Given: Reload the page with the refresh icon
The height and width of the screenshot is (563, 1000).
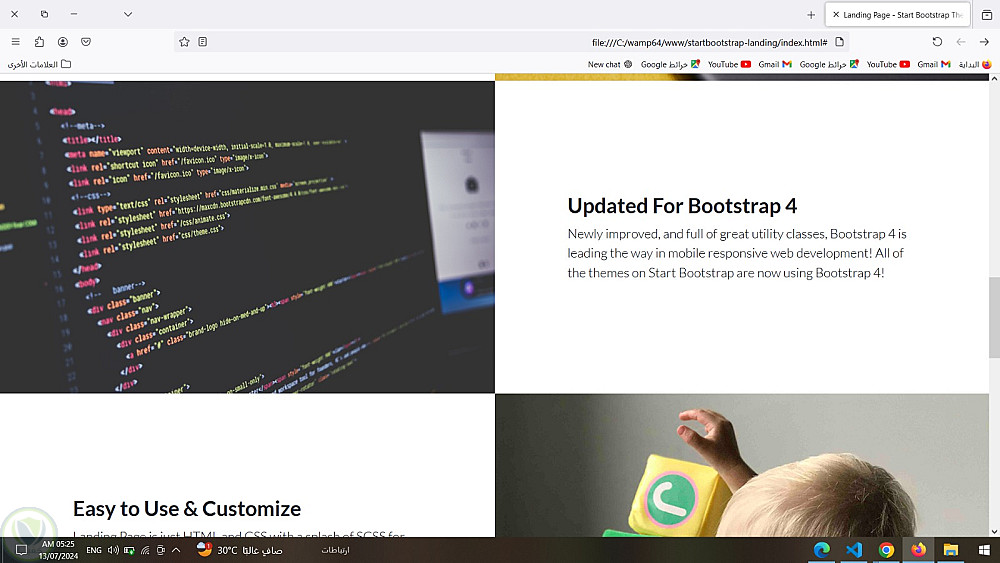Looking at the screenshot, I should [x=937, y=41].
